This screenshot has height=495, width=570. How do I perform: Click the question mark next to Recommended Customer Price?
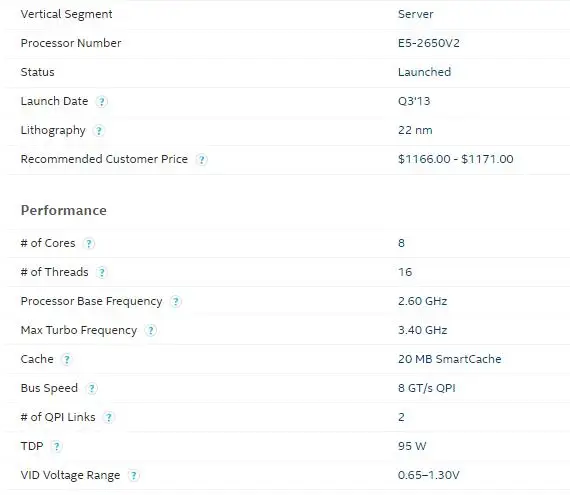pos(201,160)
